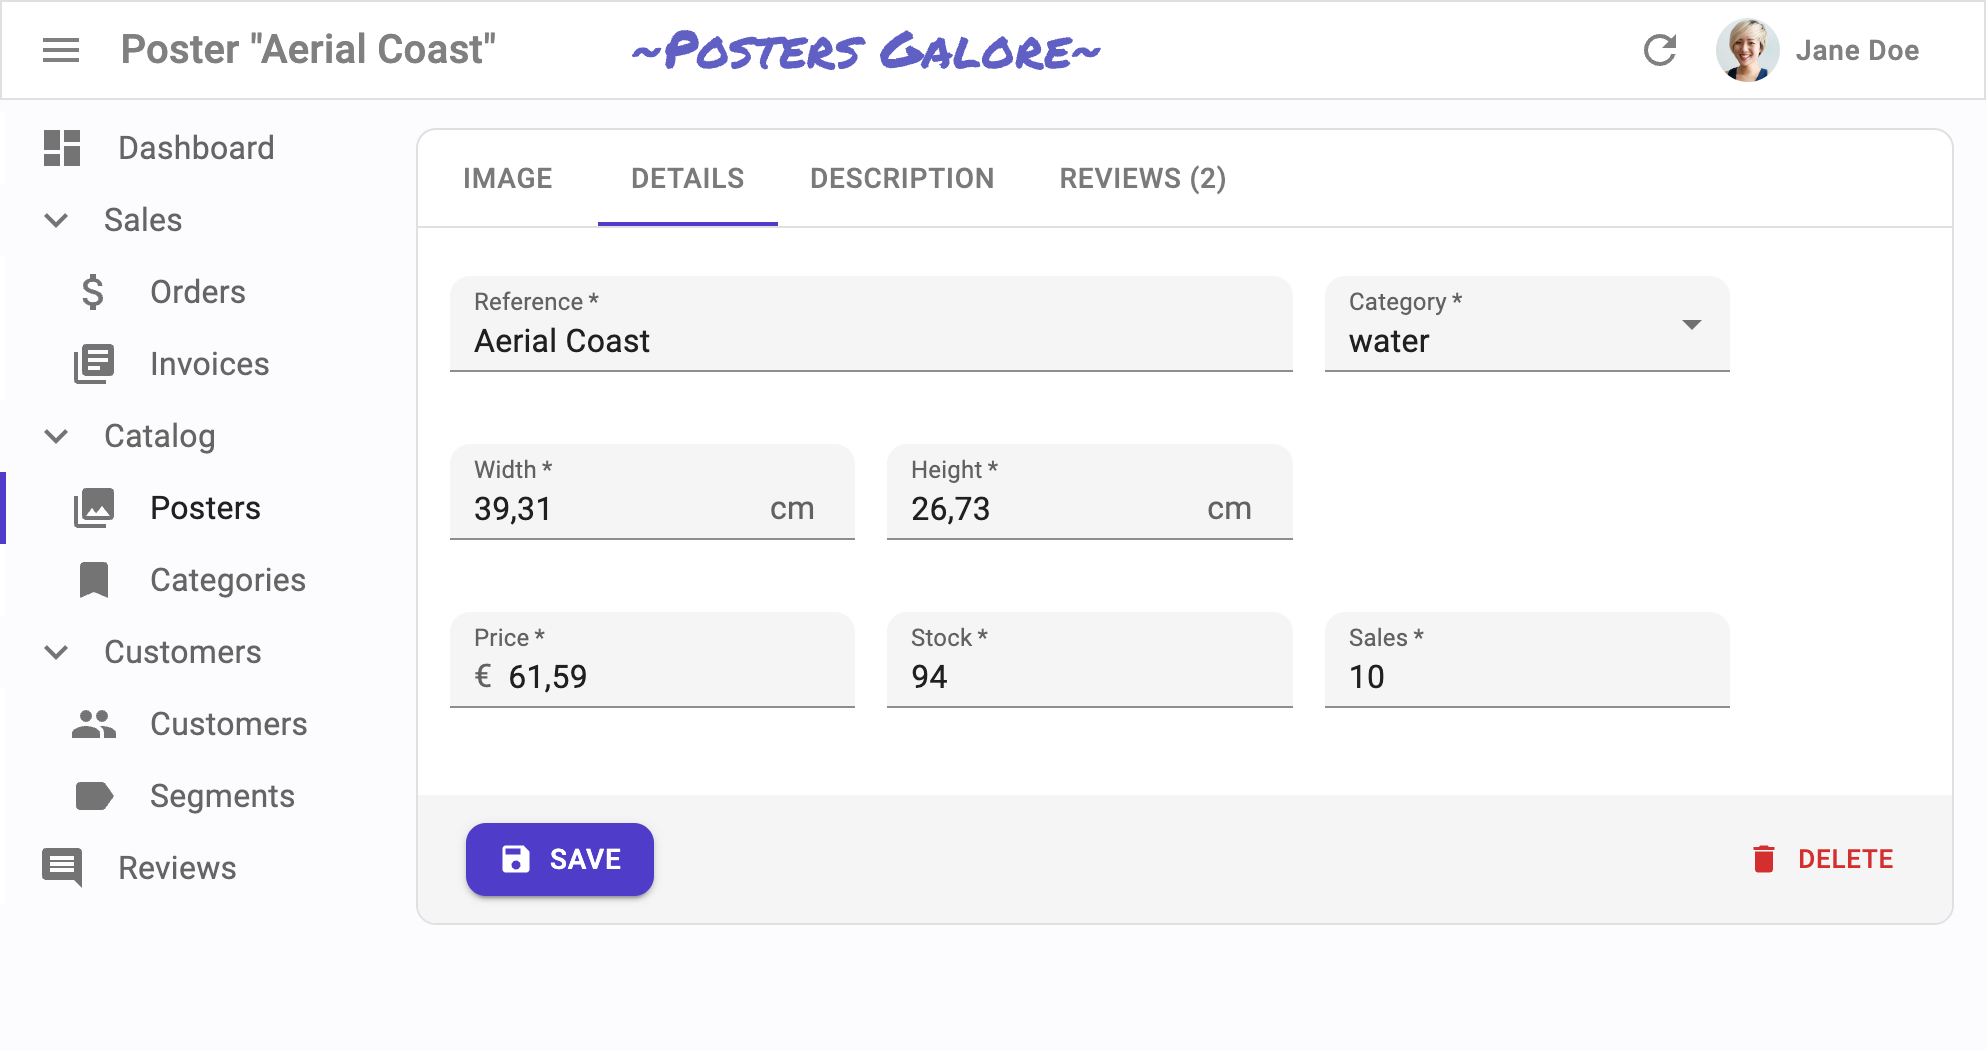Viewport: 1986px width, 1050px height.
Task: Click the Invoices document icon
Action: point(94,364)
